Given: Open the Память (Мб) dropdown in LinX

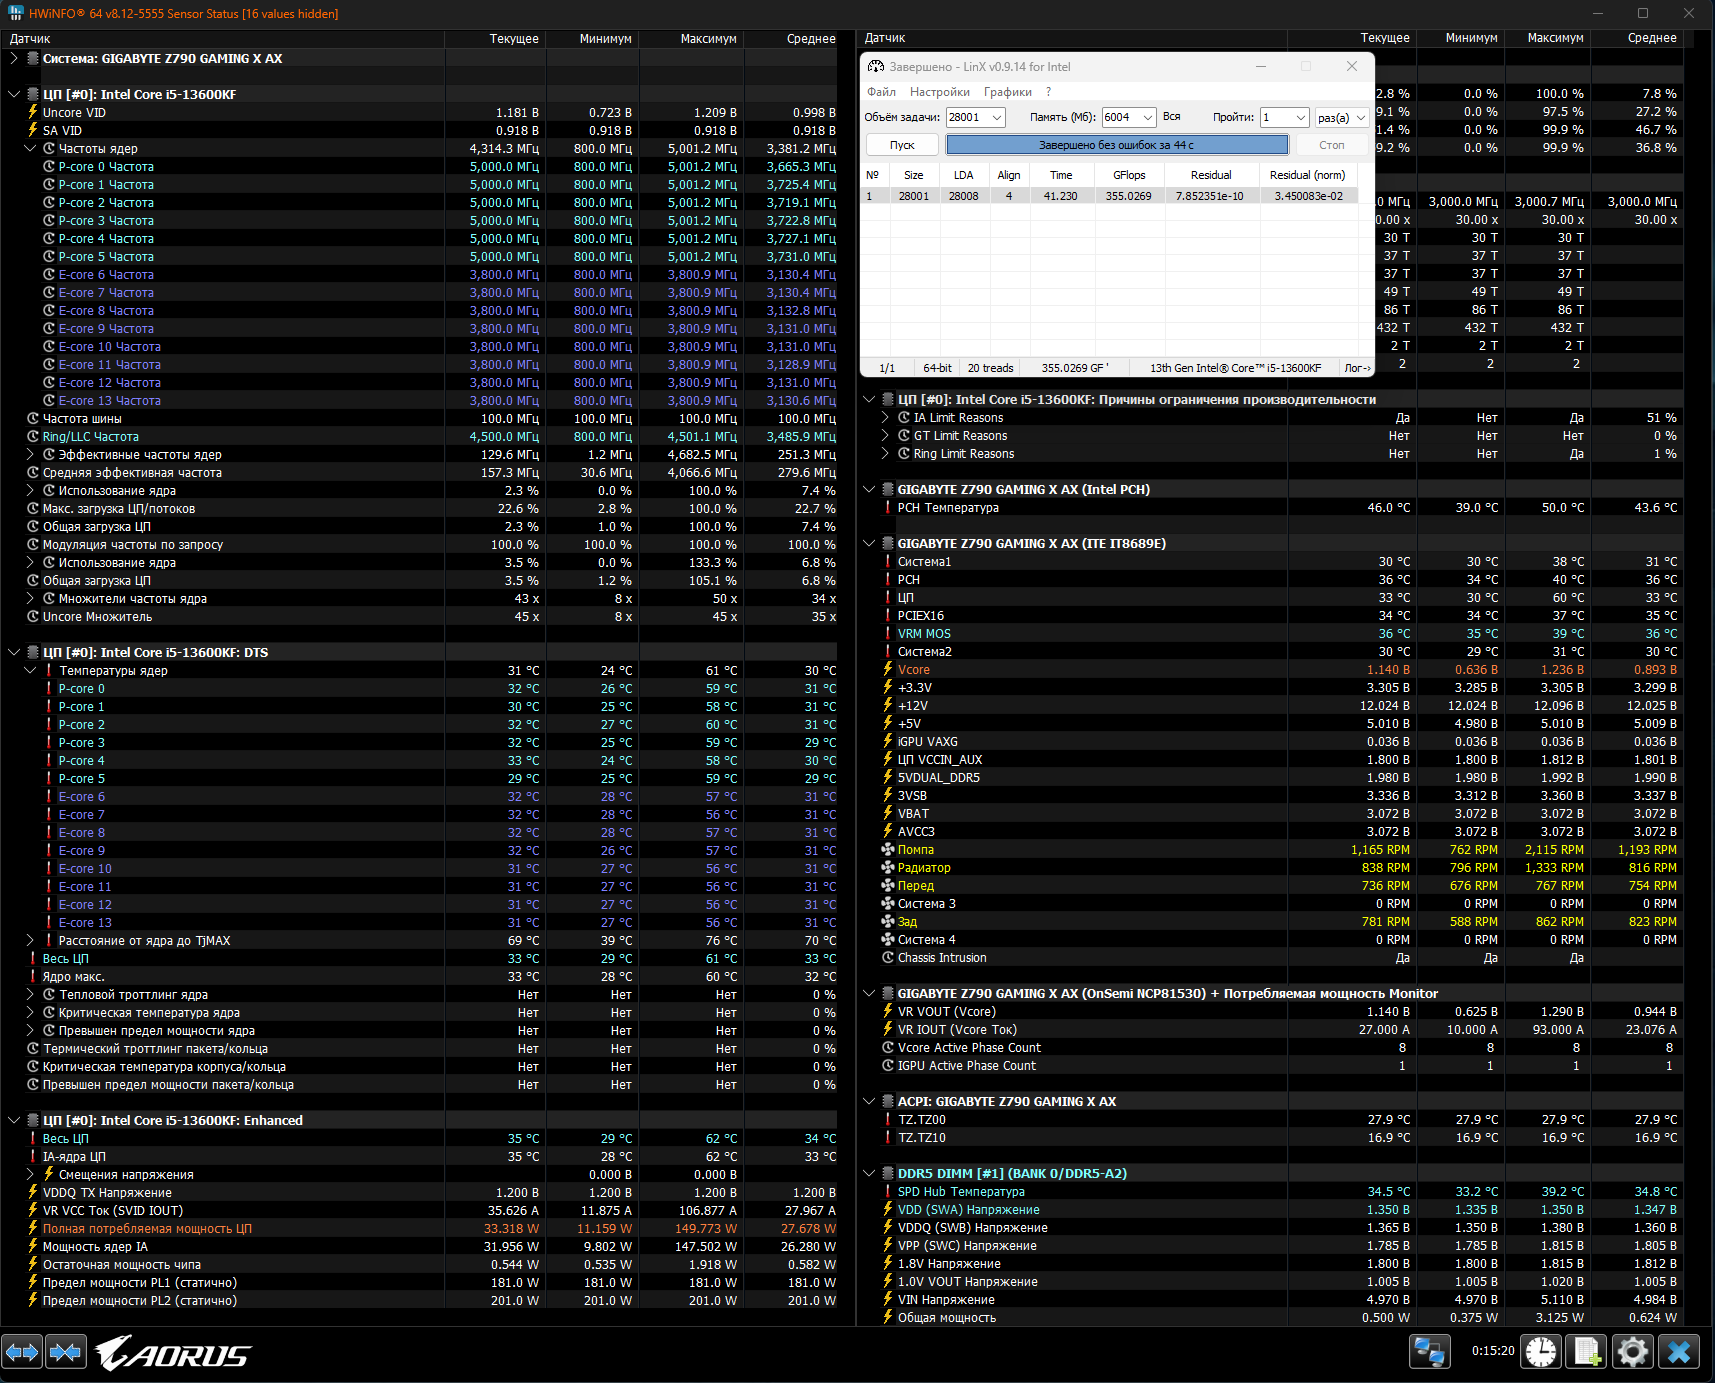Looking at the screenshot, I should click(x=1148, y=117).
